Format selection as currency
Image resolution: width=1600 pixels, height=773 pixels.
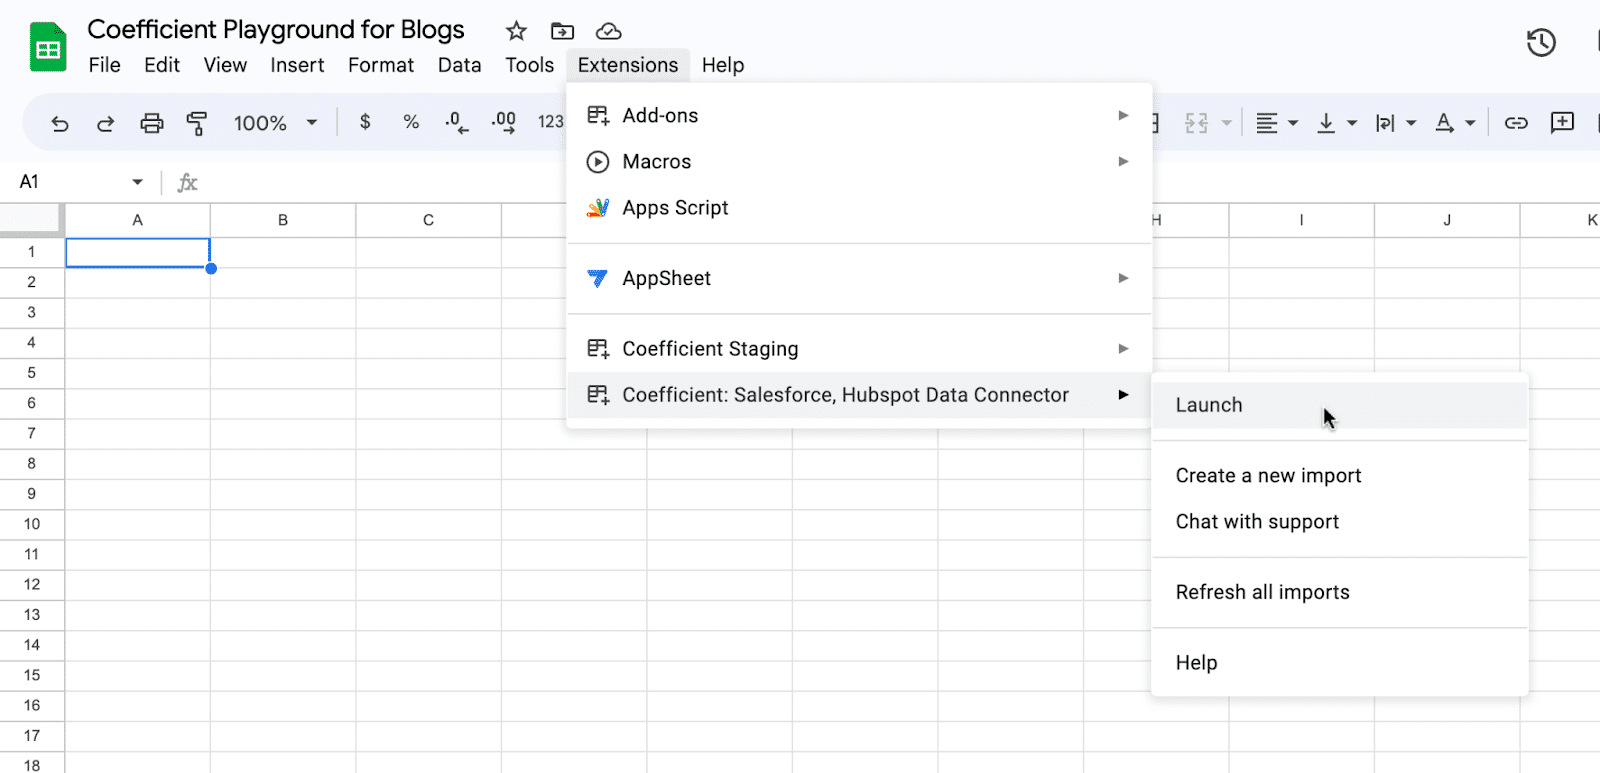pos(365,122)
